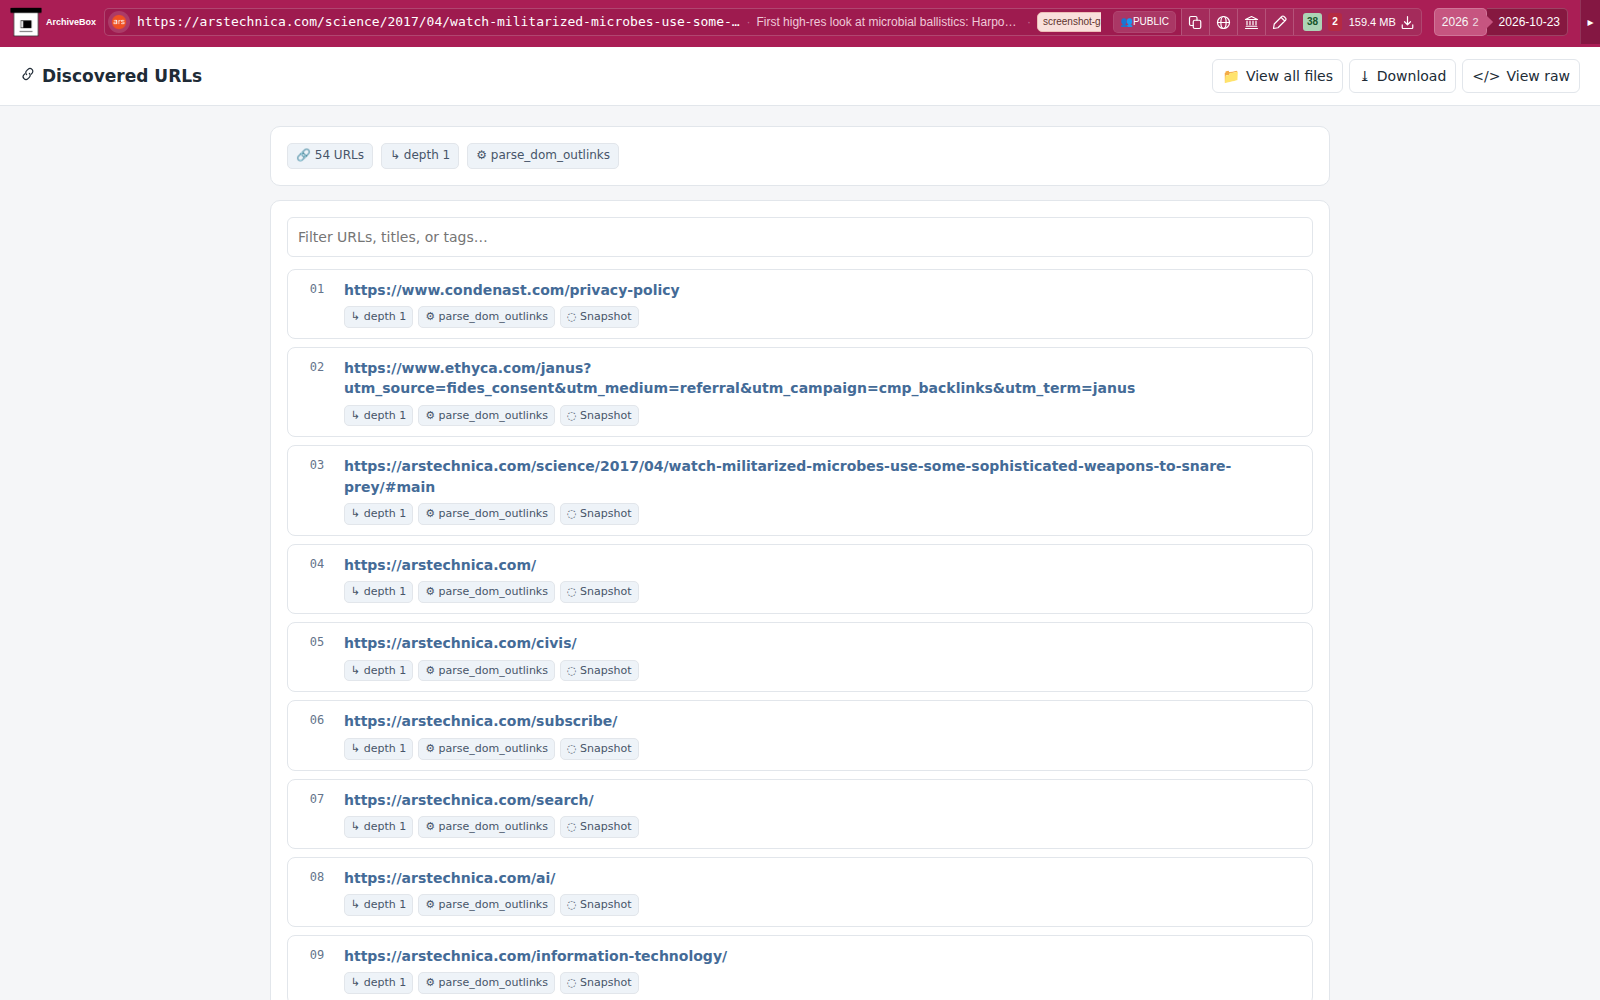Click Snapshot tag under the subscribe URL
The image size is (1600, 1000).
coord(599,749)
